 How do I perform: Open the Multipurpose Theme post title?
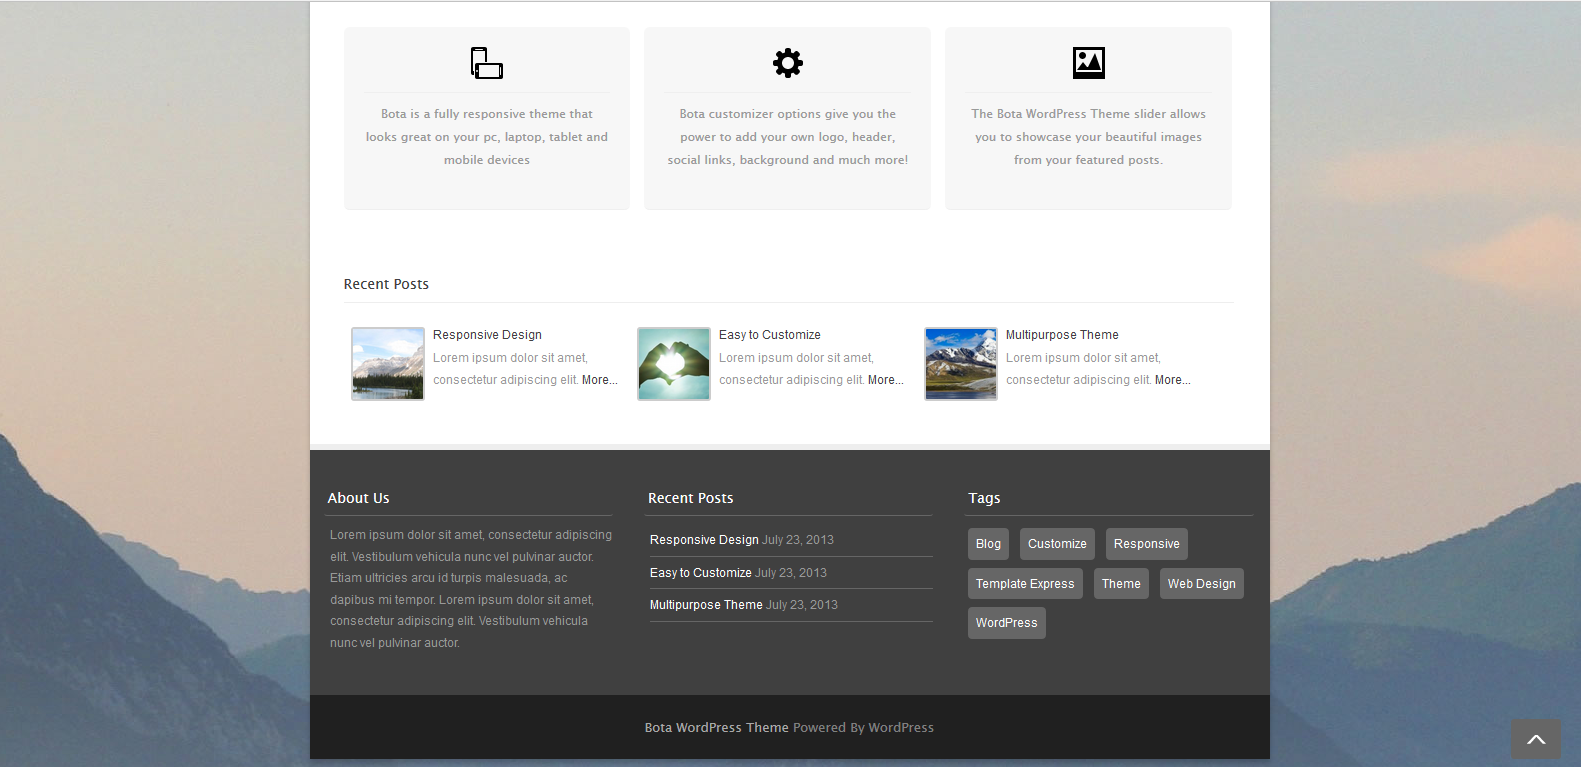1061,335
